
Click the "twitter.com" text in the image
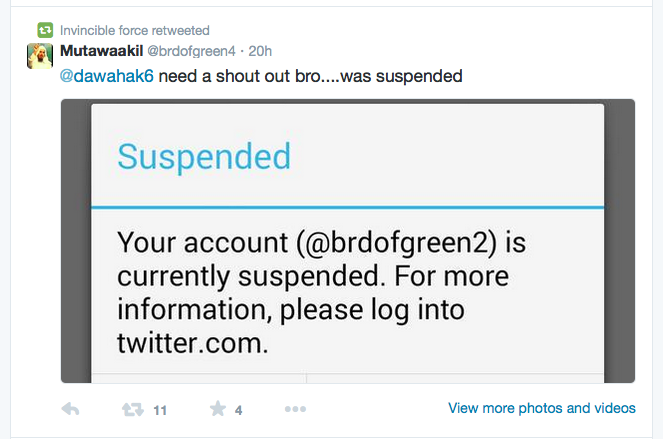(193, 345)
